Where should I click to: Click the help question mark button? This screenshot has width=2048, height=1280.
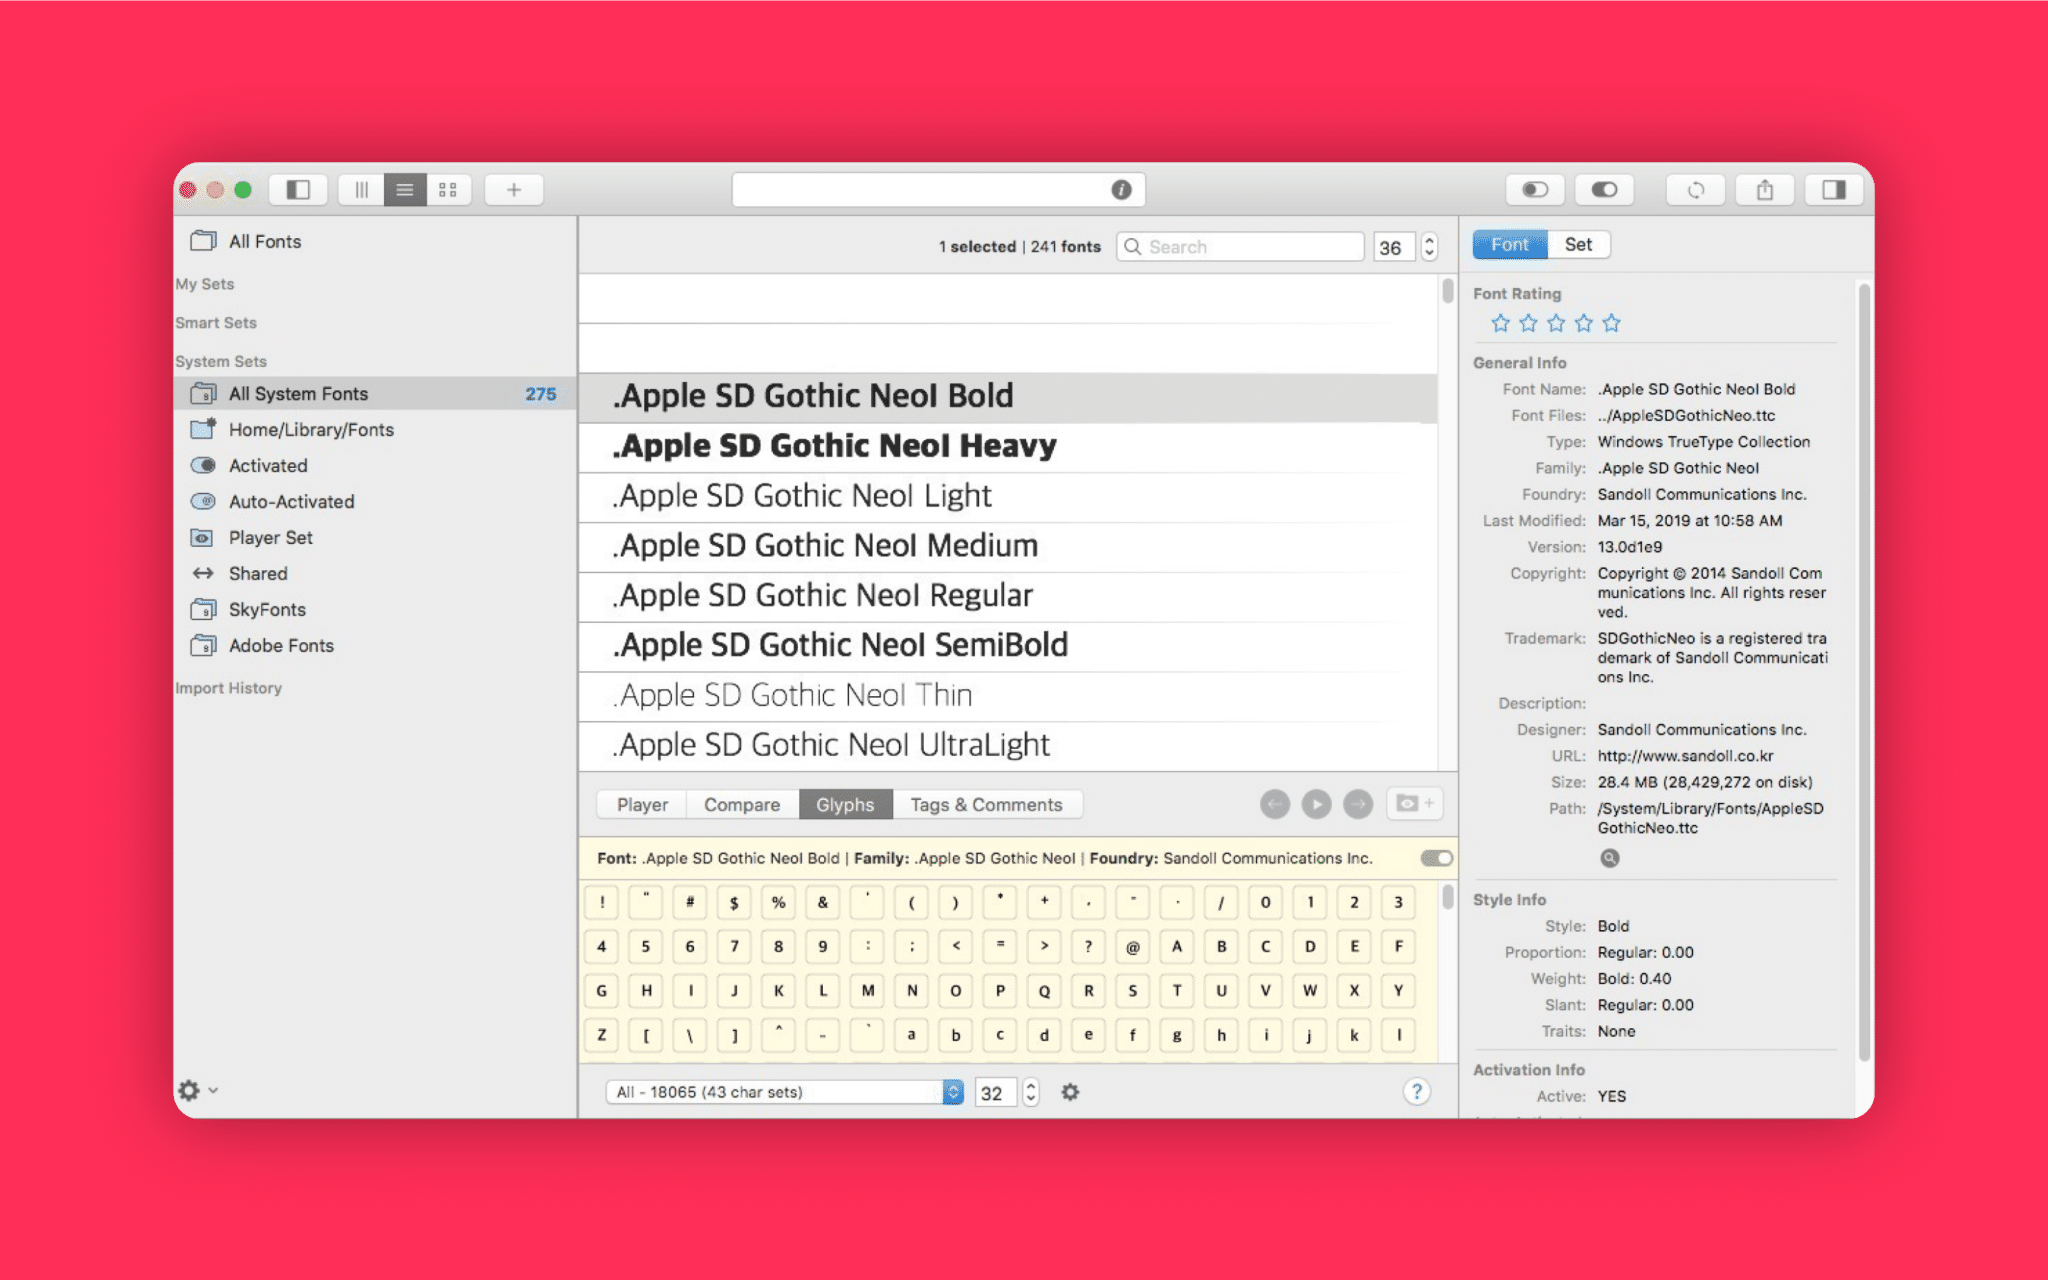1416,1092
